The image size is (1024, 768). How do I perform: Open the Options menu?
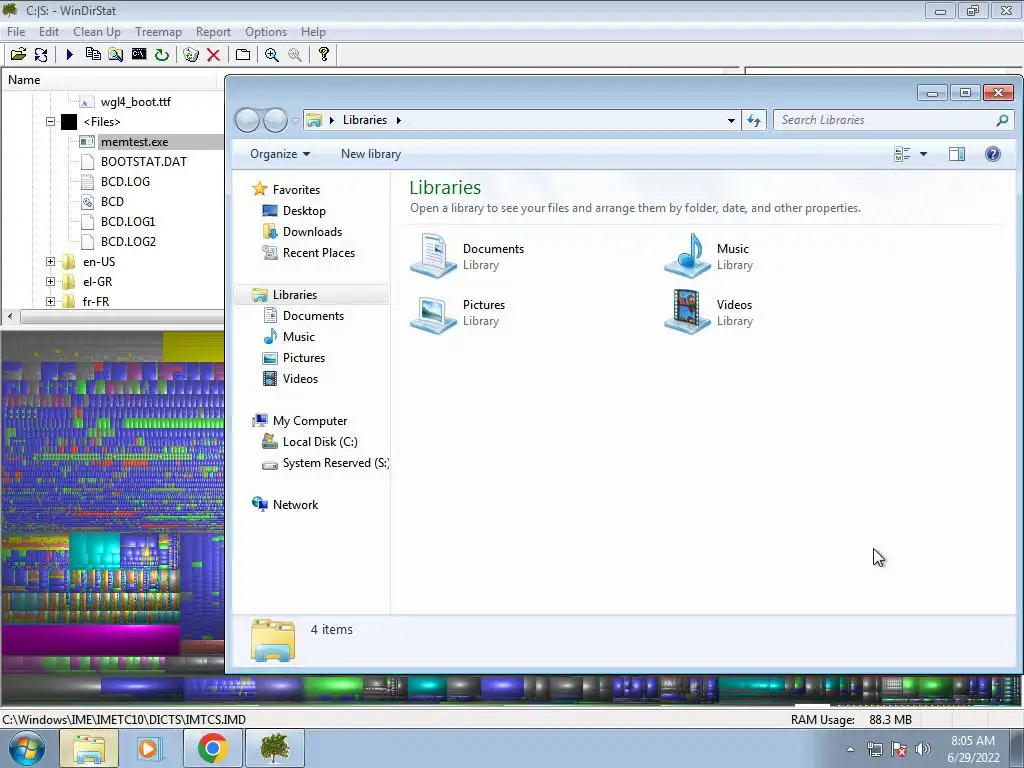point(266,32)
